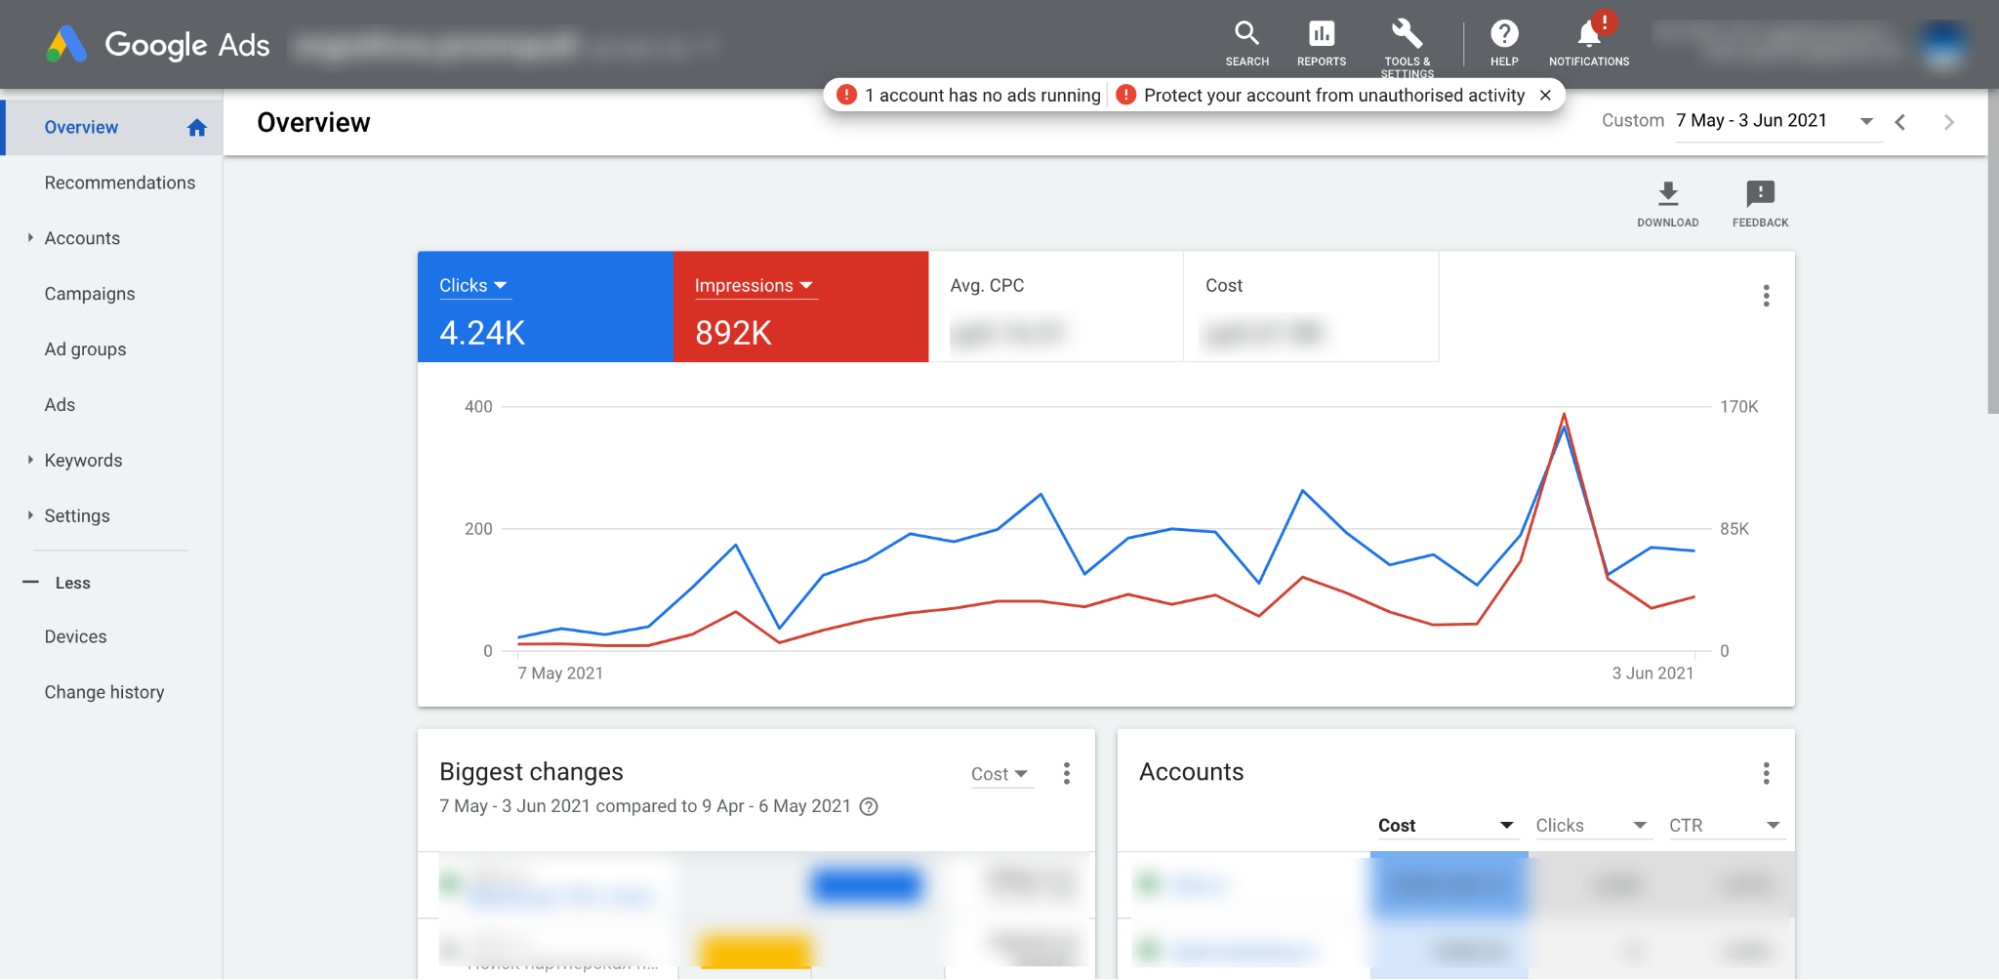Click the blurred user avatar

click(1944, 46)
